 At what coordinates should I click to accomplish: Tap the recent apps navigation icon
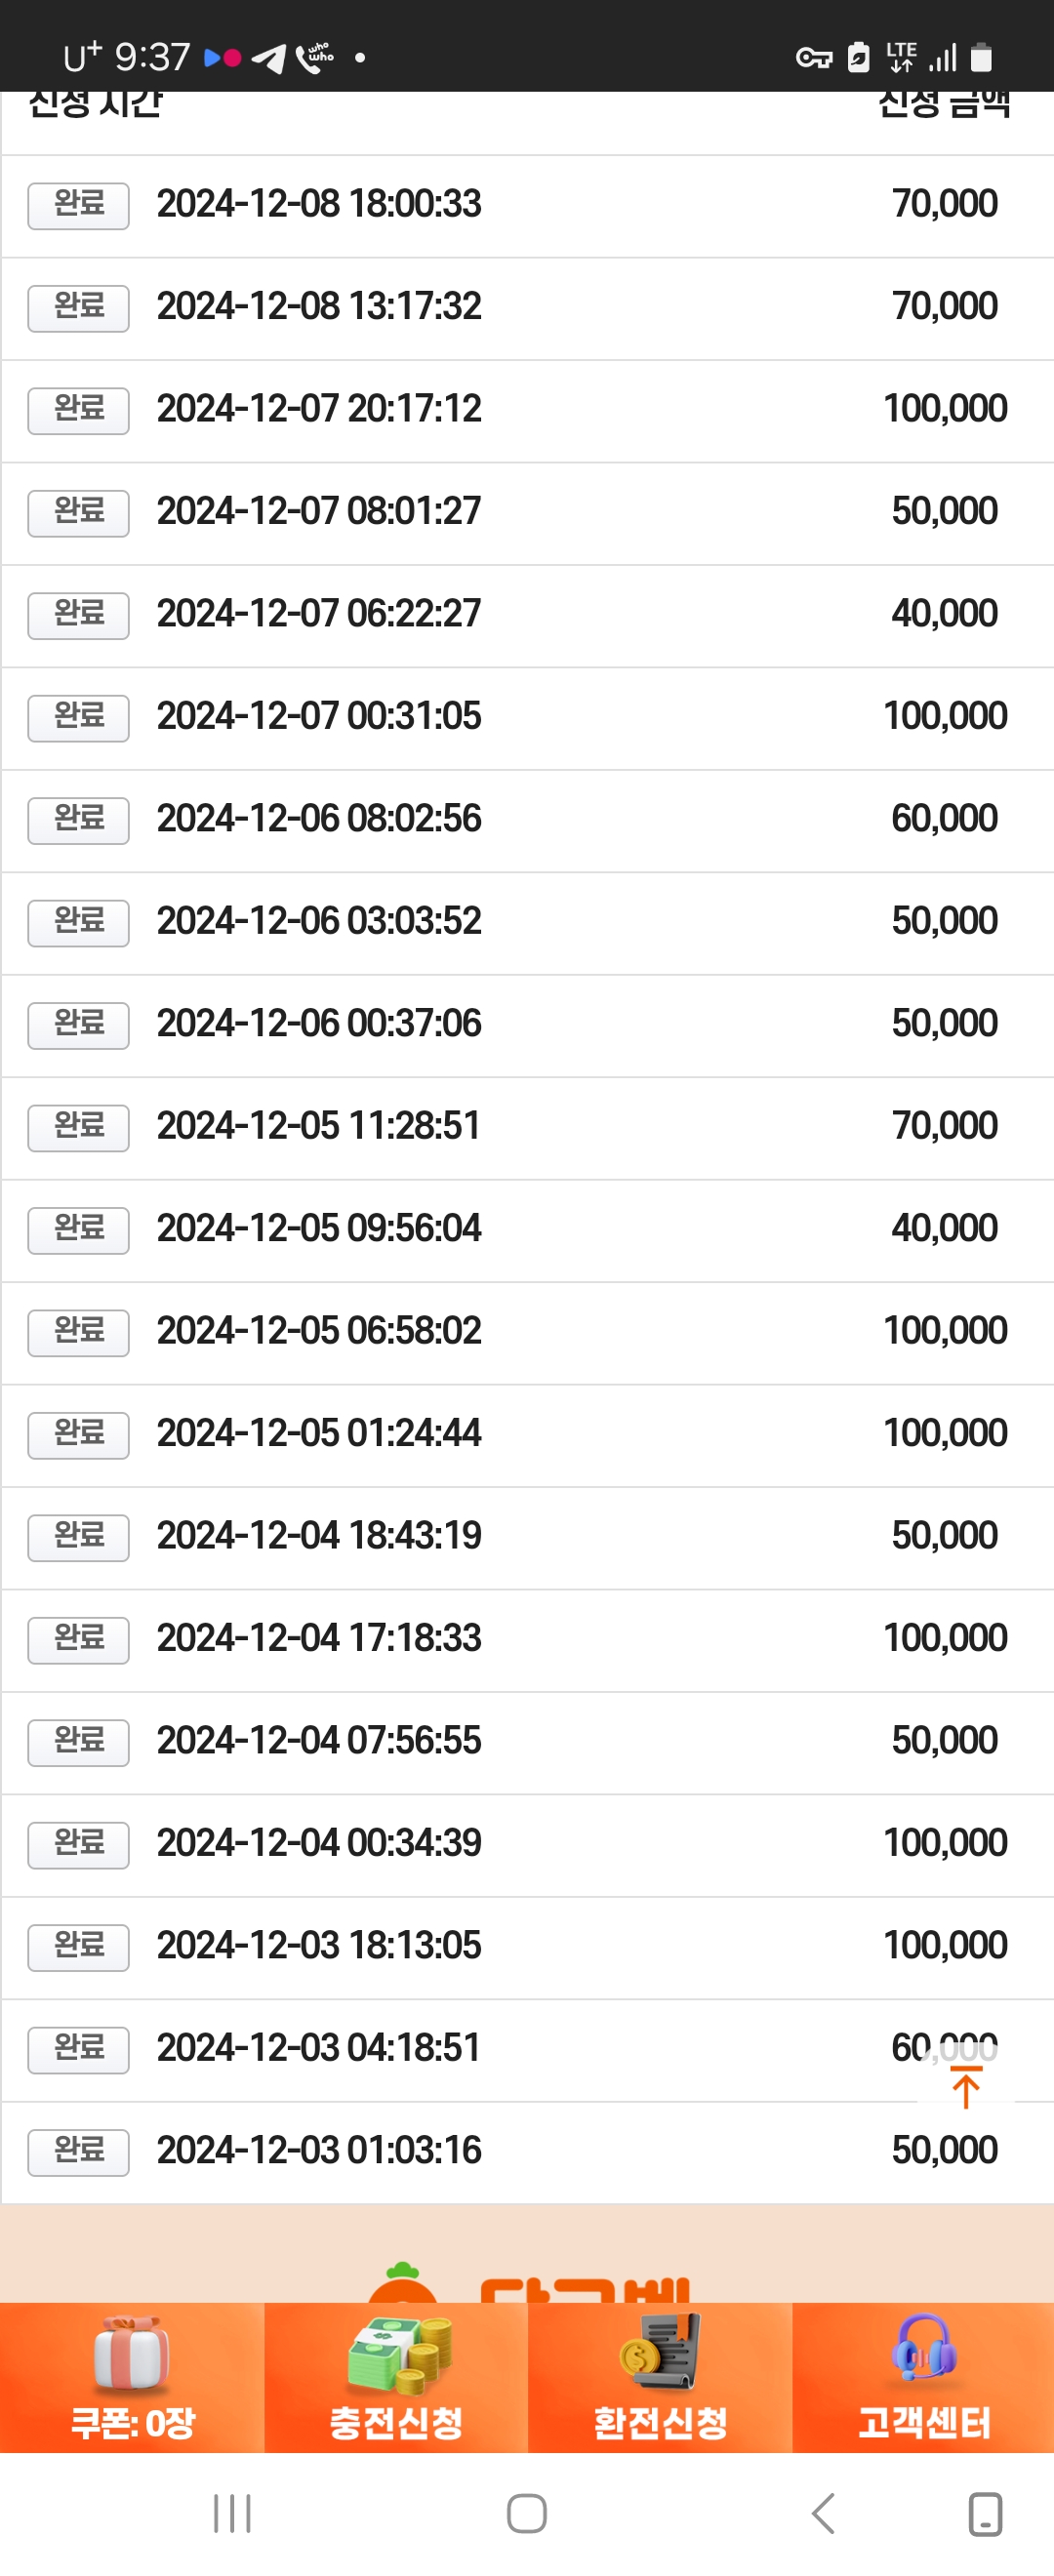[x=232, y=2513]
